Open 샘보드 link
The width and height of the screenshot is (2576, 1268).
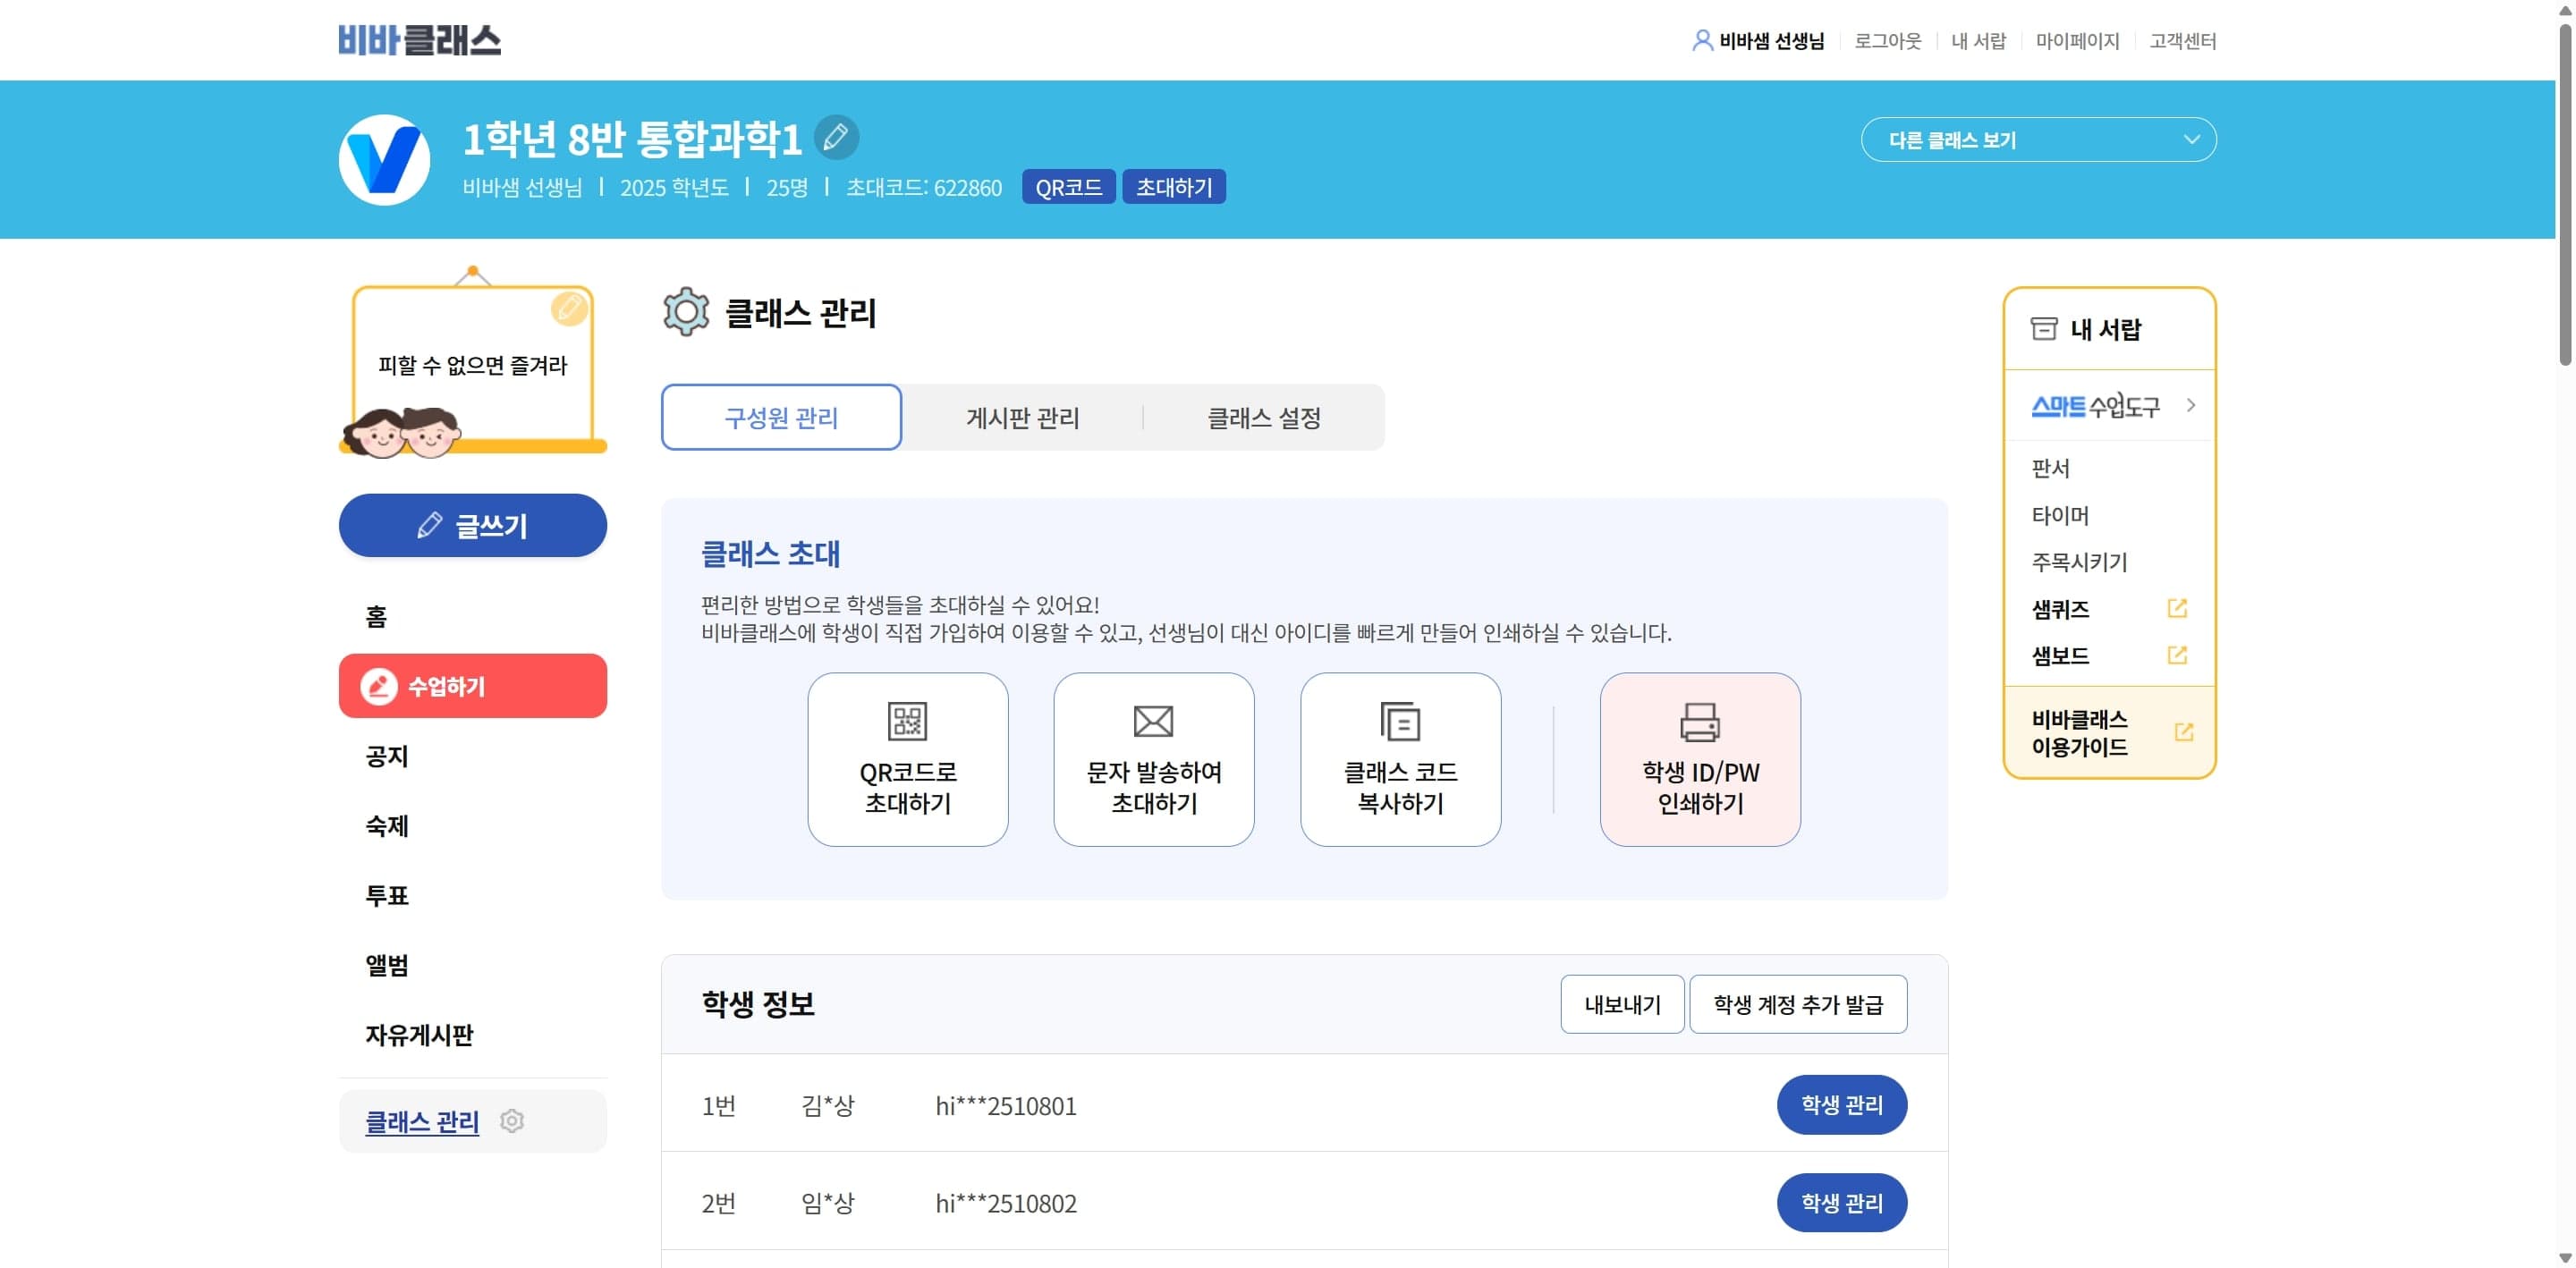2060,655
